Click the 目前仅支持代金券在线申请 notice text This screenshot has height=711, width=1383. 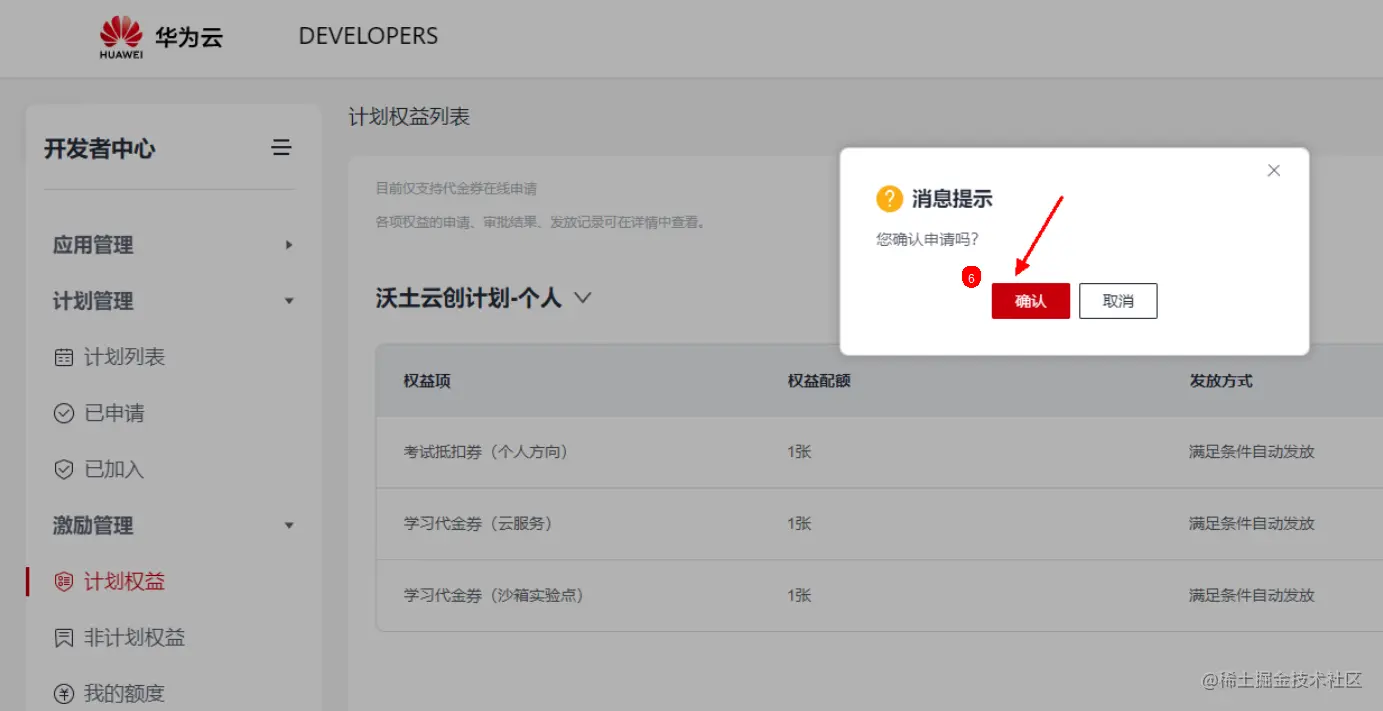456,188
